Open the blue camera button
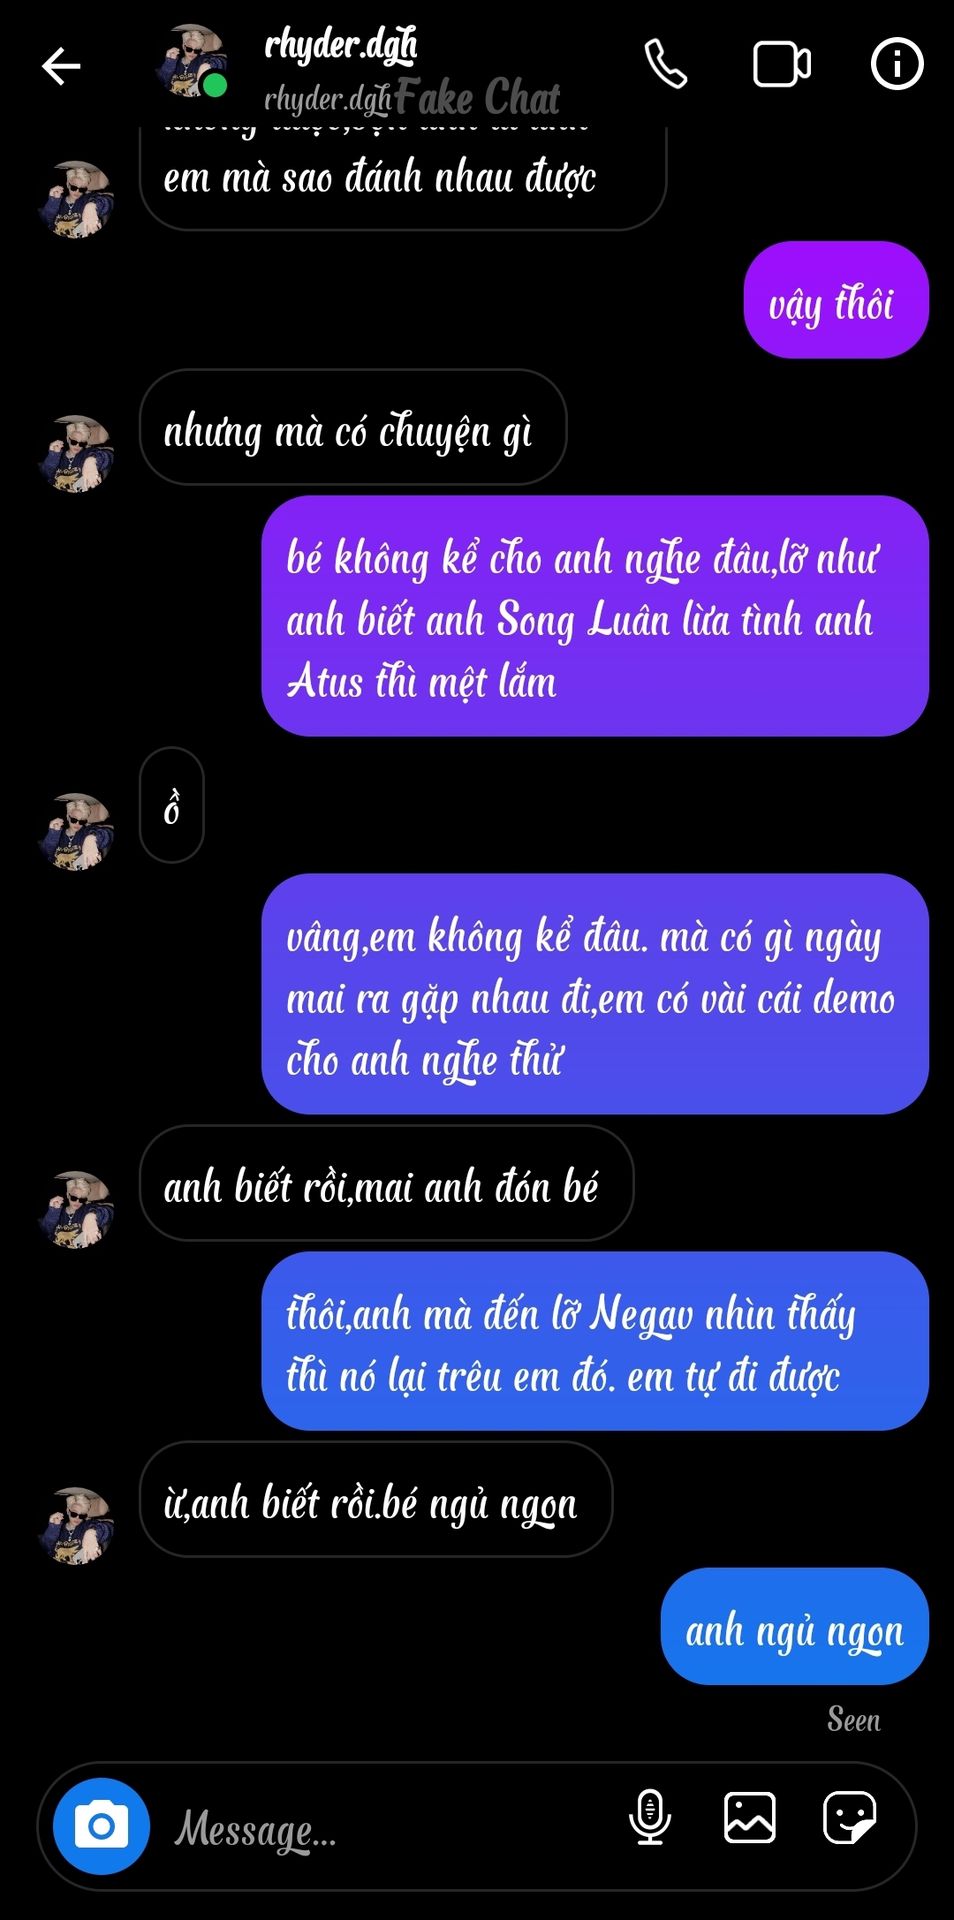Image resolution: width=954 pixels, height=1920 pixels. pyautogui.click(x=101, y=1826)
